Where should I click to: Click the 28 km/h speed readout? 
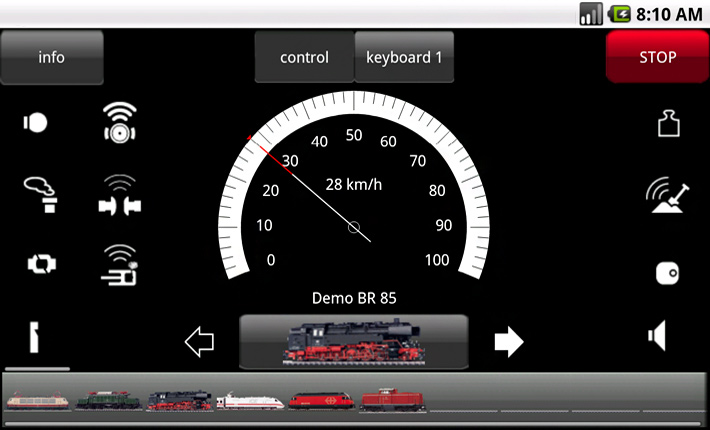point(354,185)
